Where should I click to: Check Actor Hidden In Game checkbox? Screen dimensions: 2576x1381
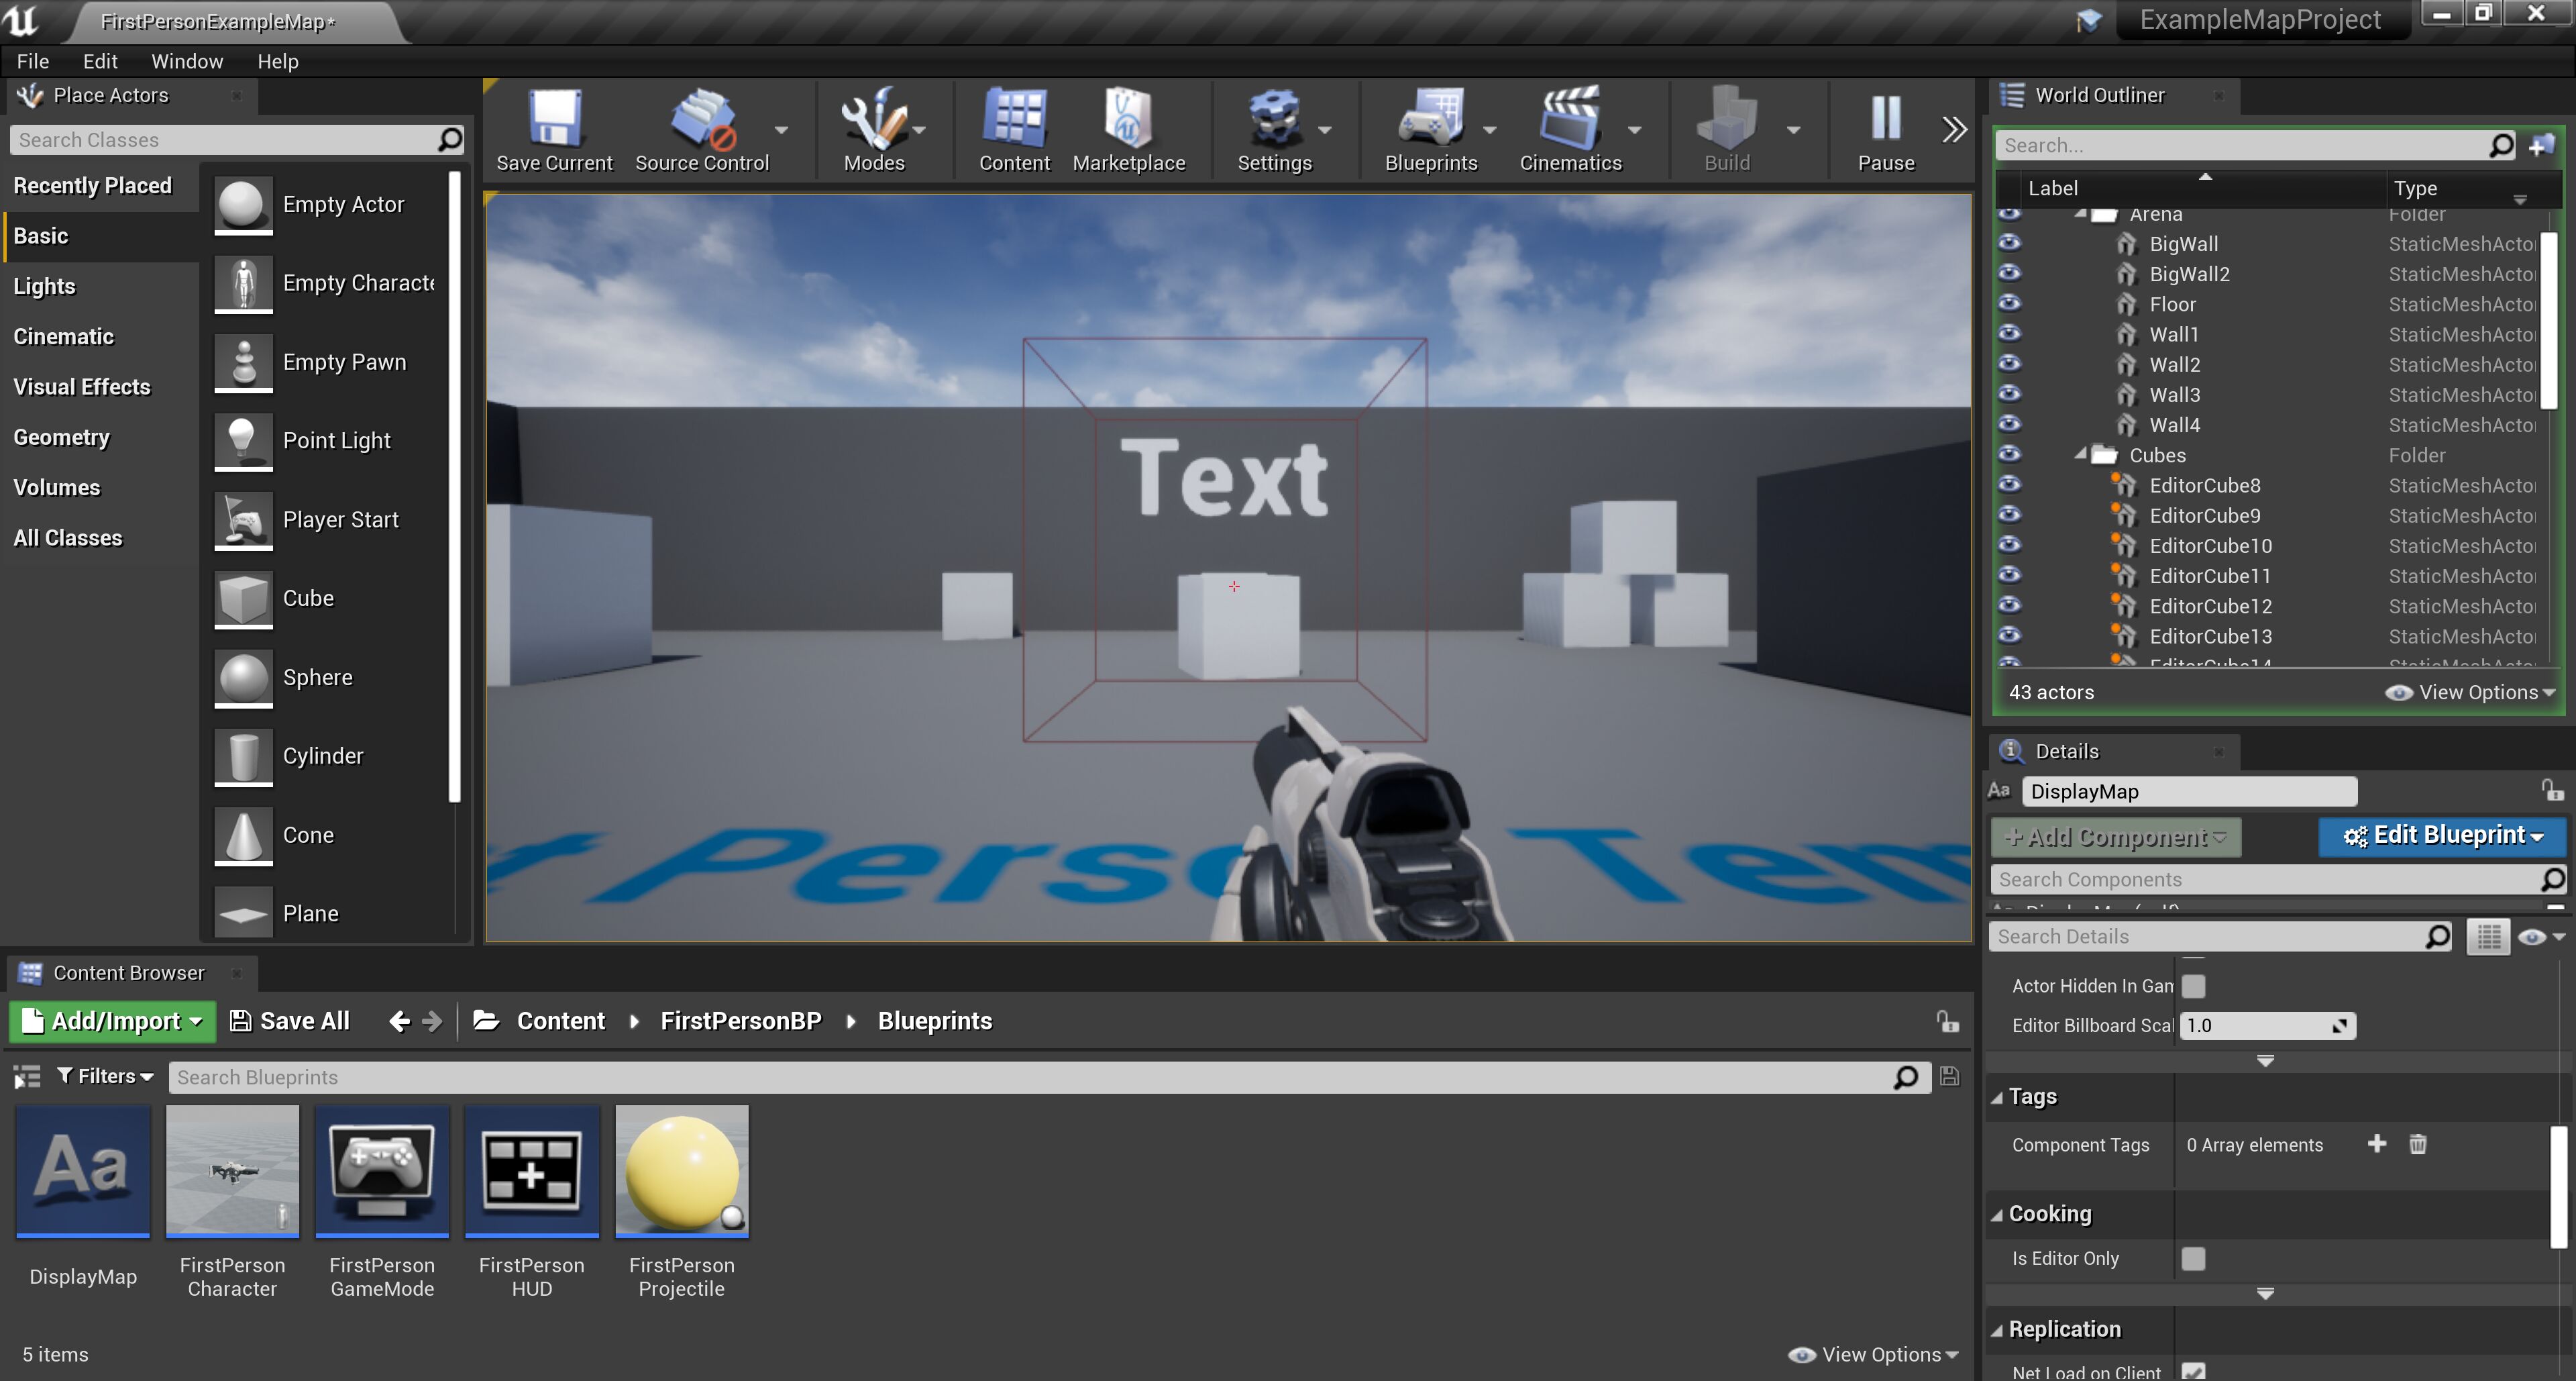[2193, 986]
